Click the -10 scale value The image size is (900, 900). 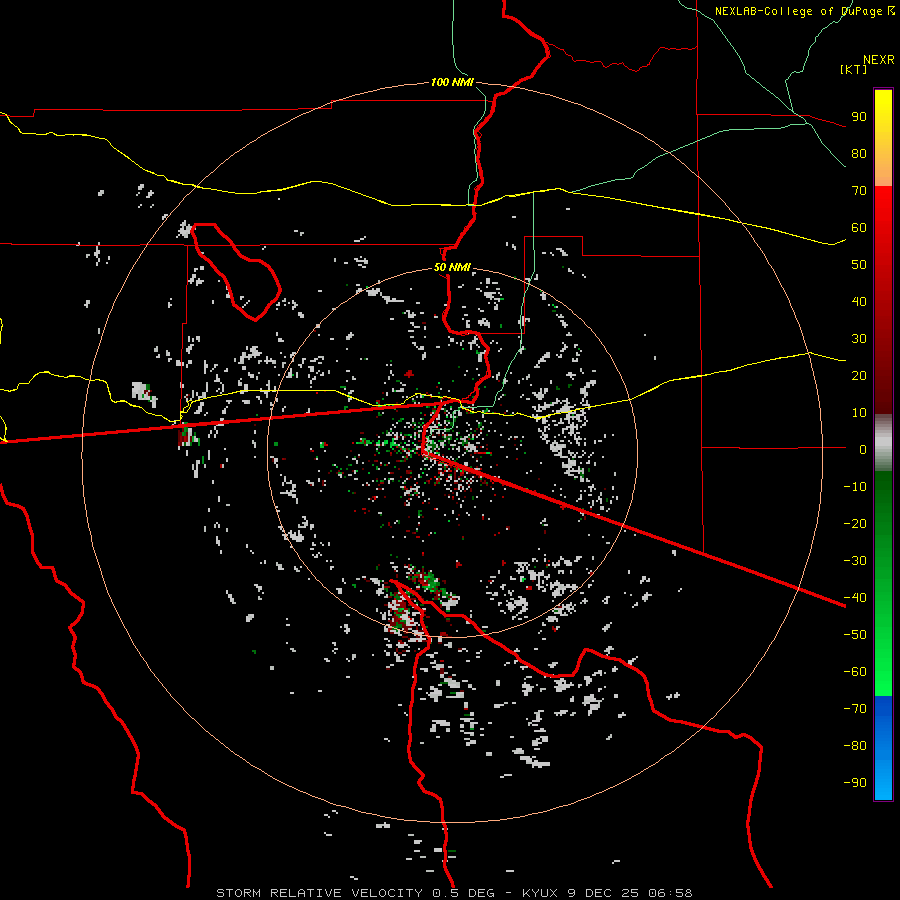tap(855, 487)
